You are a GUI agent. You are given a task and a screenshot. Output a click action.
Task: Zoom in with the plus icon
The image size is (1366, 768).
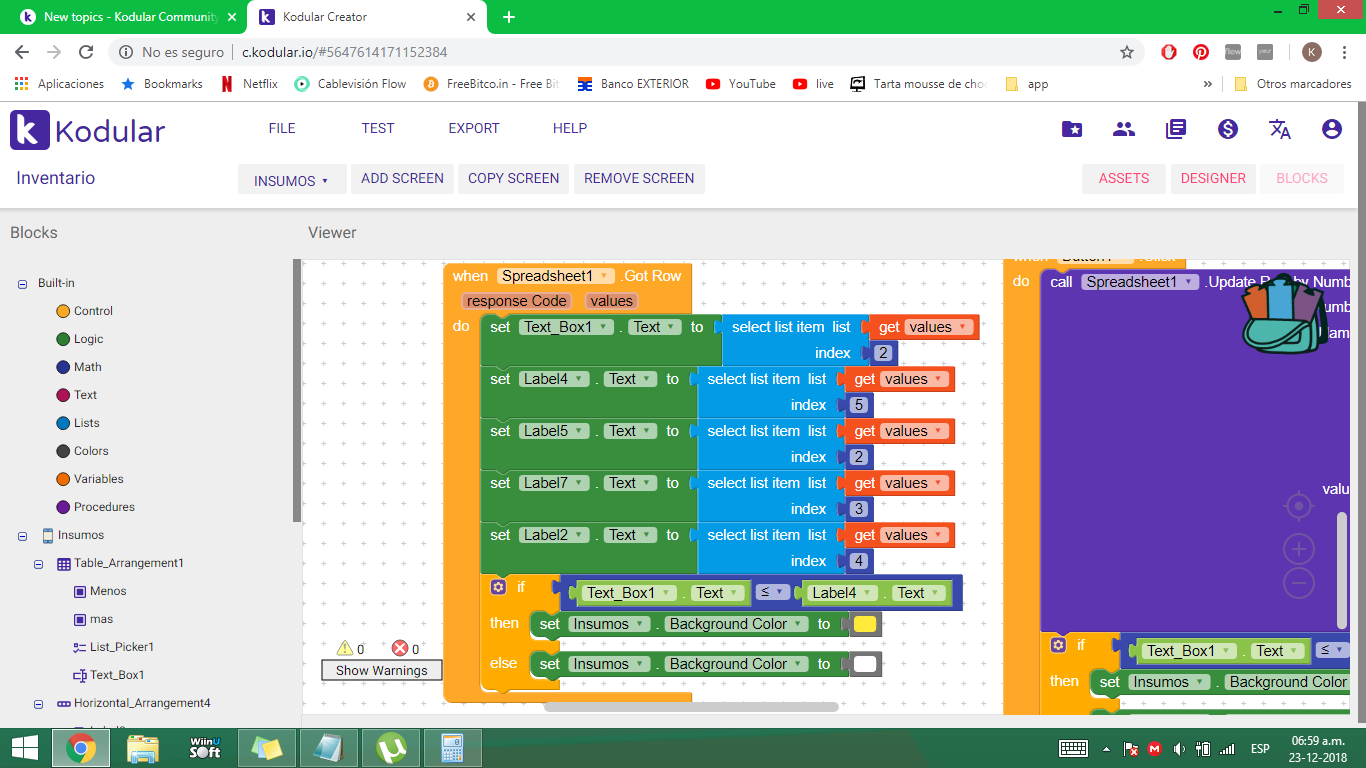point(1298,549)
